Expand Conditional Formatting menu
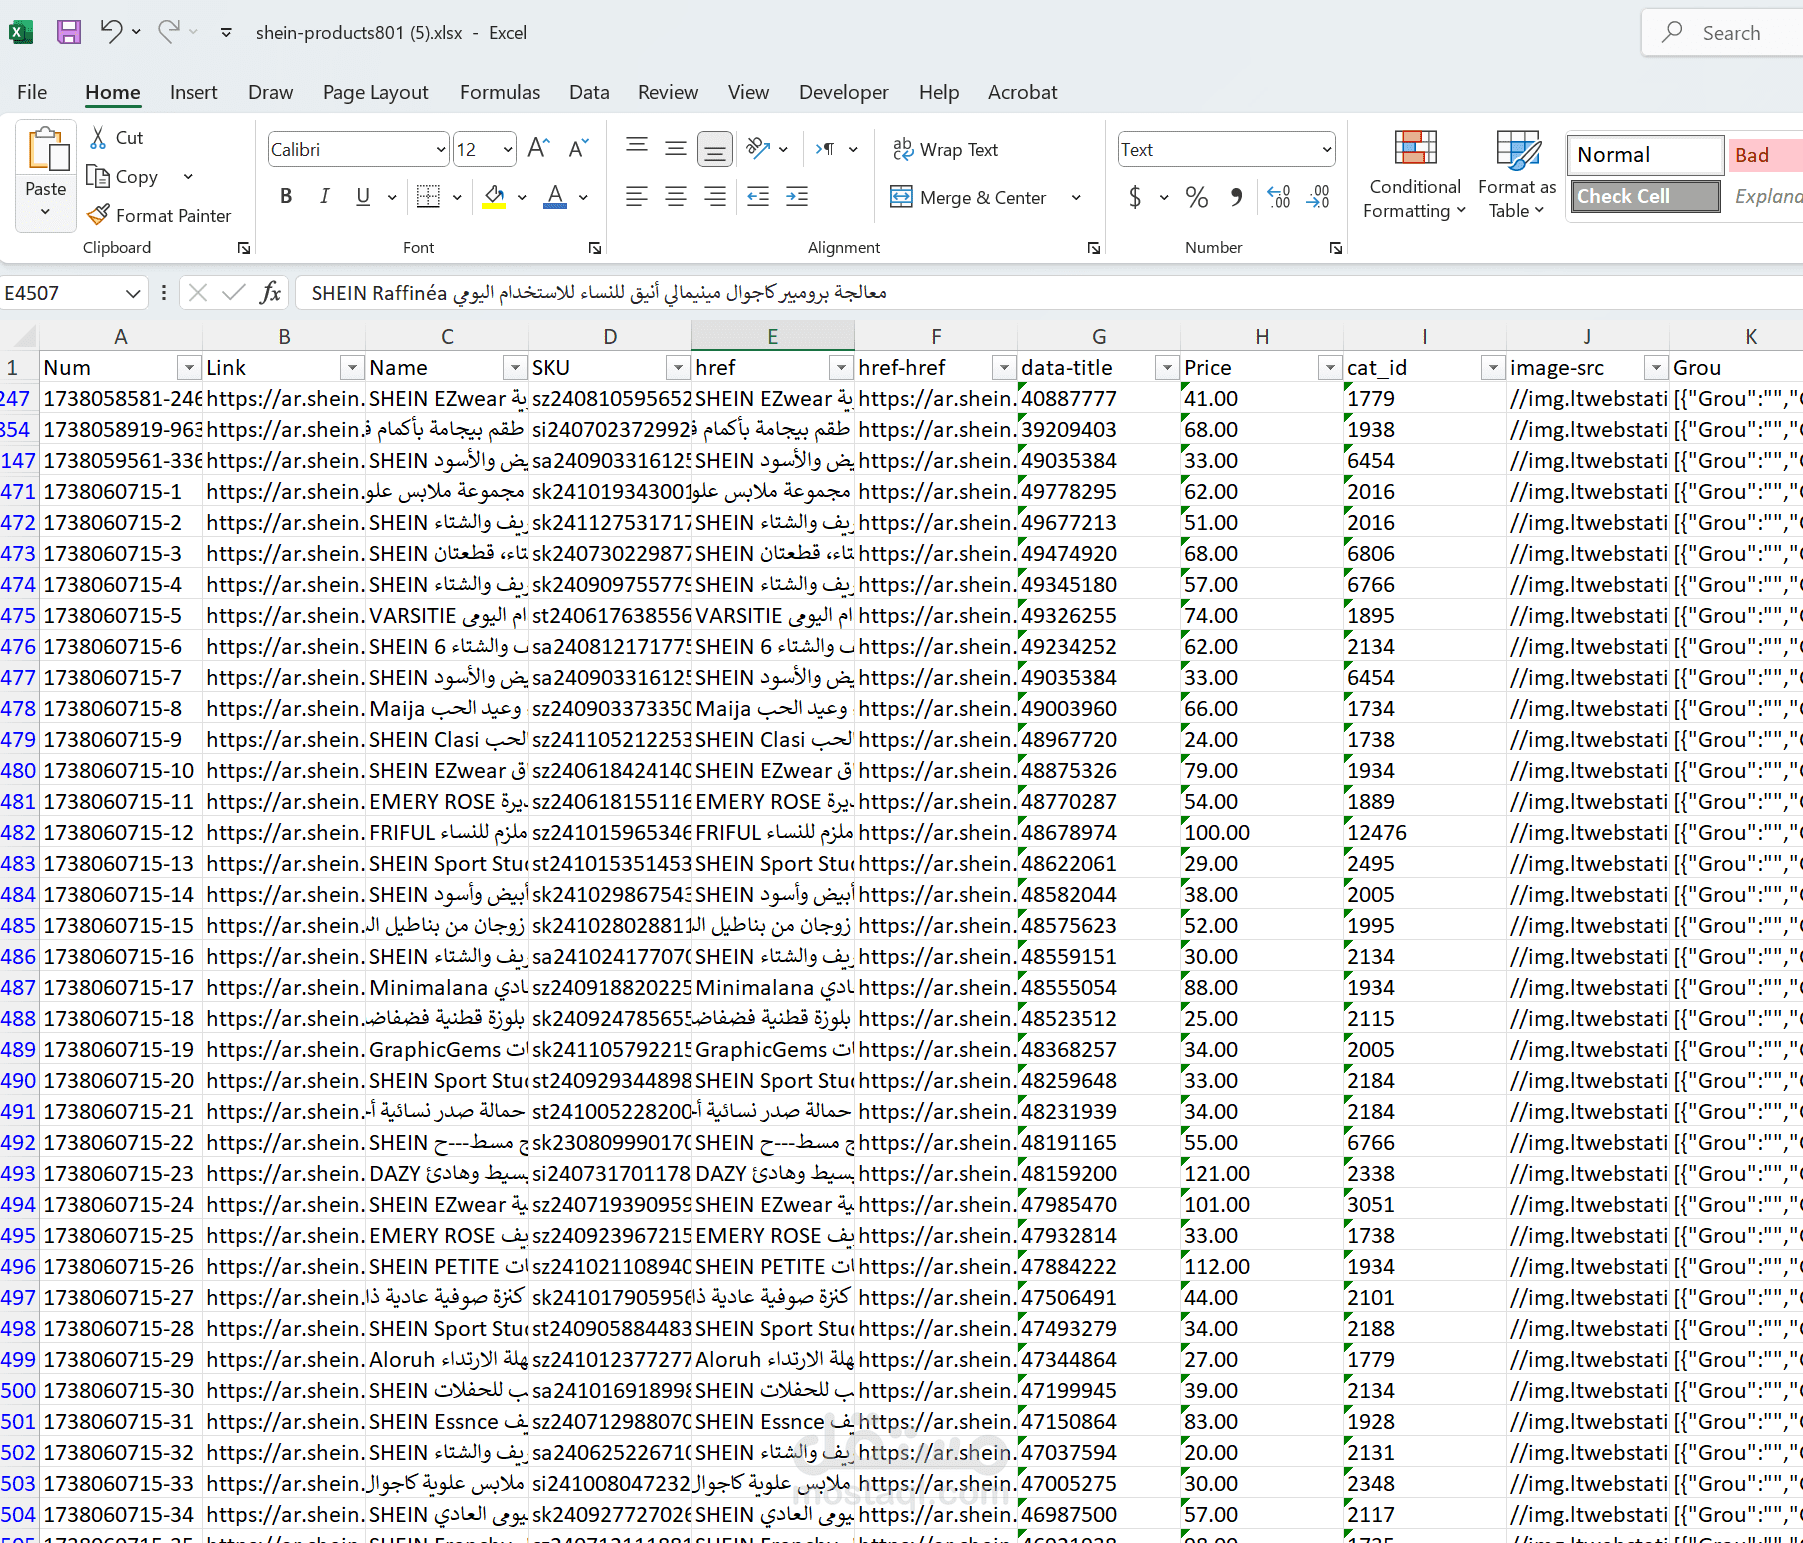 tap(1415, 174)
